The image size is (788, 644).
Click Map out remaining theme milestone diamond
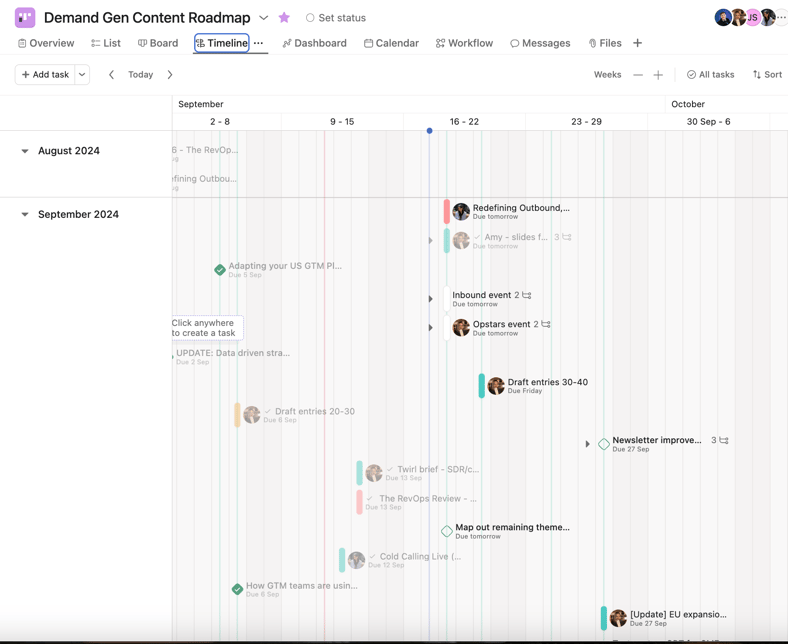point(447,531)
